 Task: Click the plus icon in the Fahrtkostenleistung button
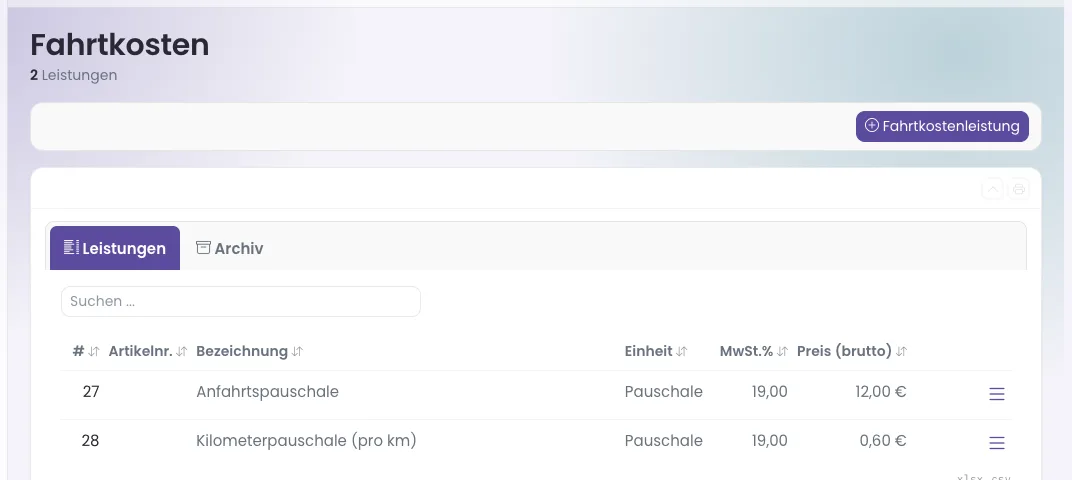pos(872,126)
